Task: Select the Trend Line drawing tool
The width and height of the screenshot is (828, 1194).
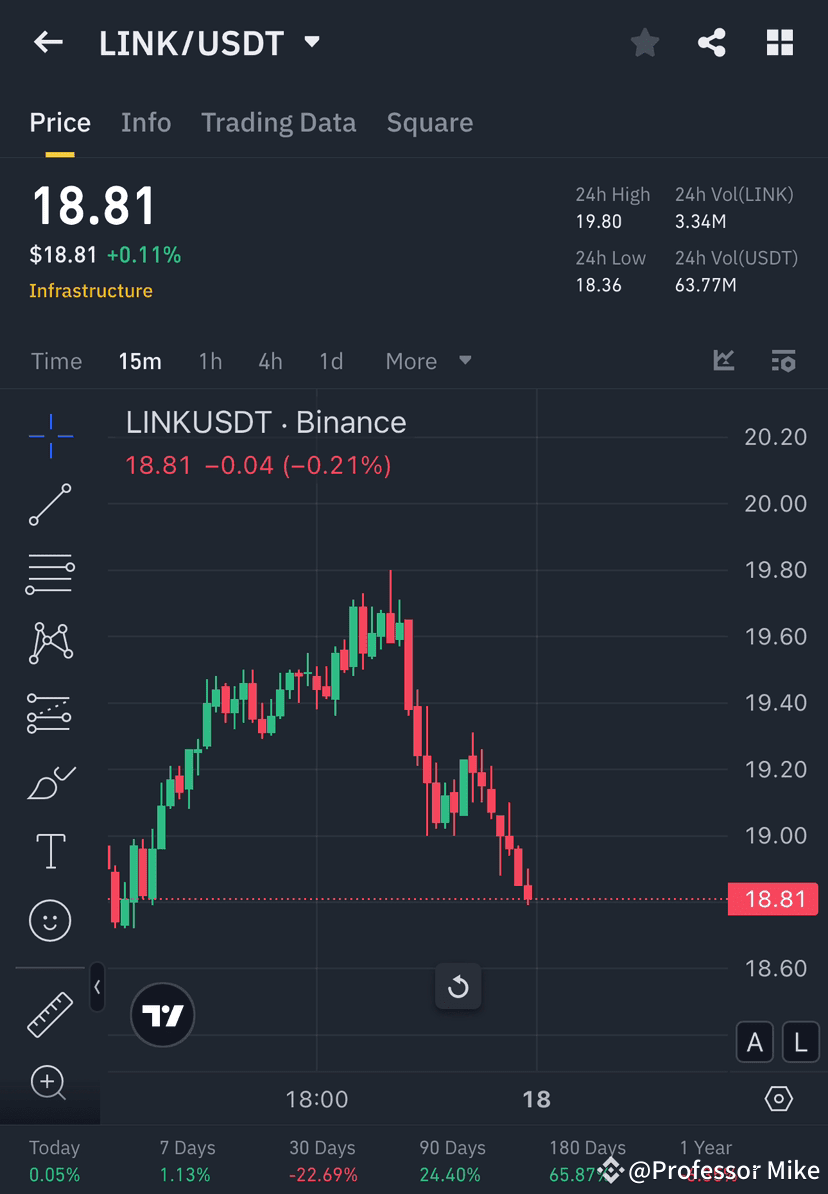Action: coord(50,505)
